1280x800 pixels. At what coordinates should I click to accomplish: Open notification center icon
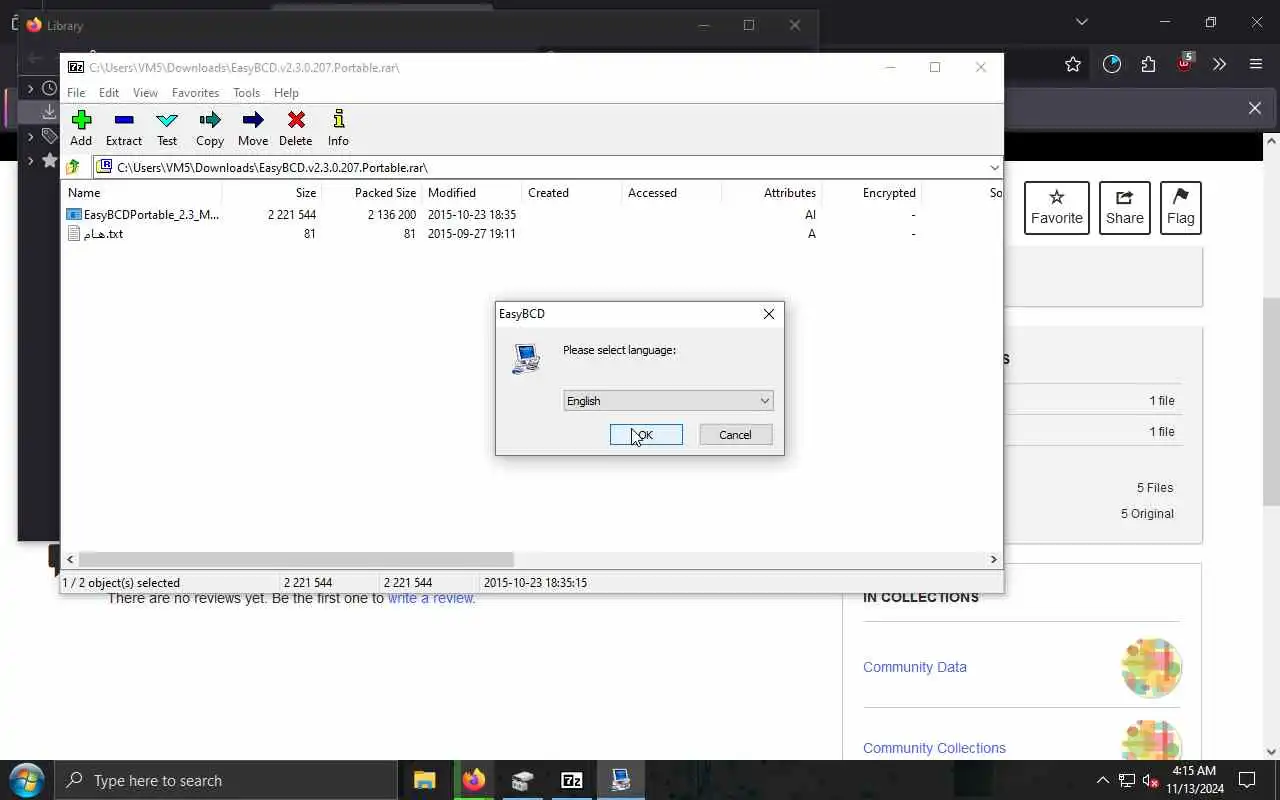1247,780
